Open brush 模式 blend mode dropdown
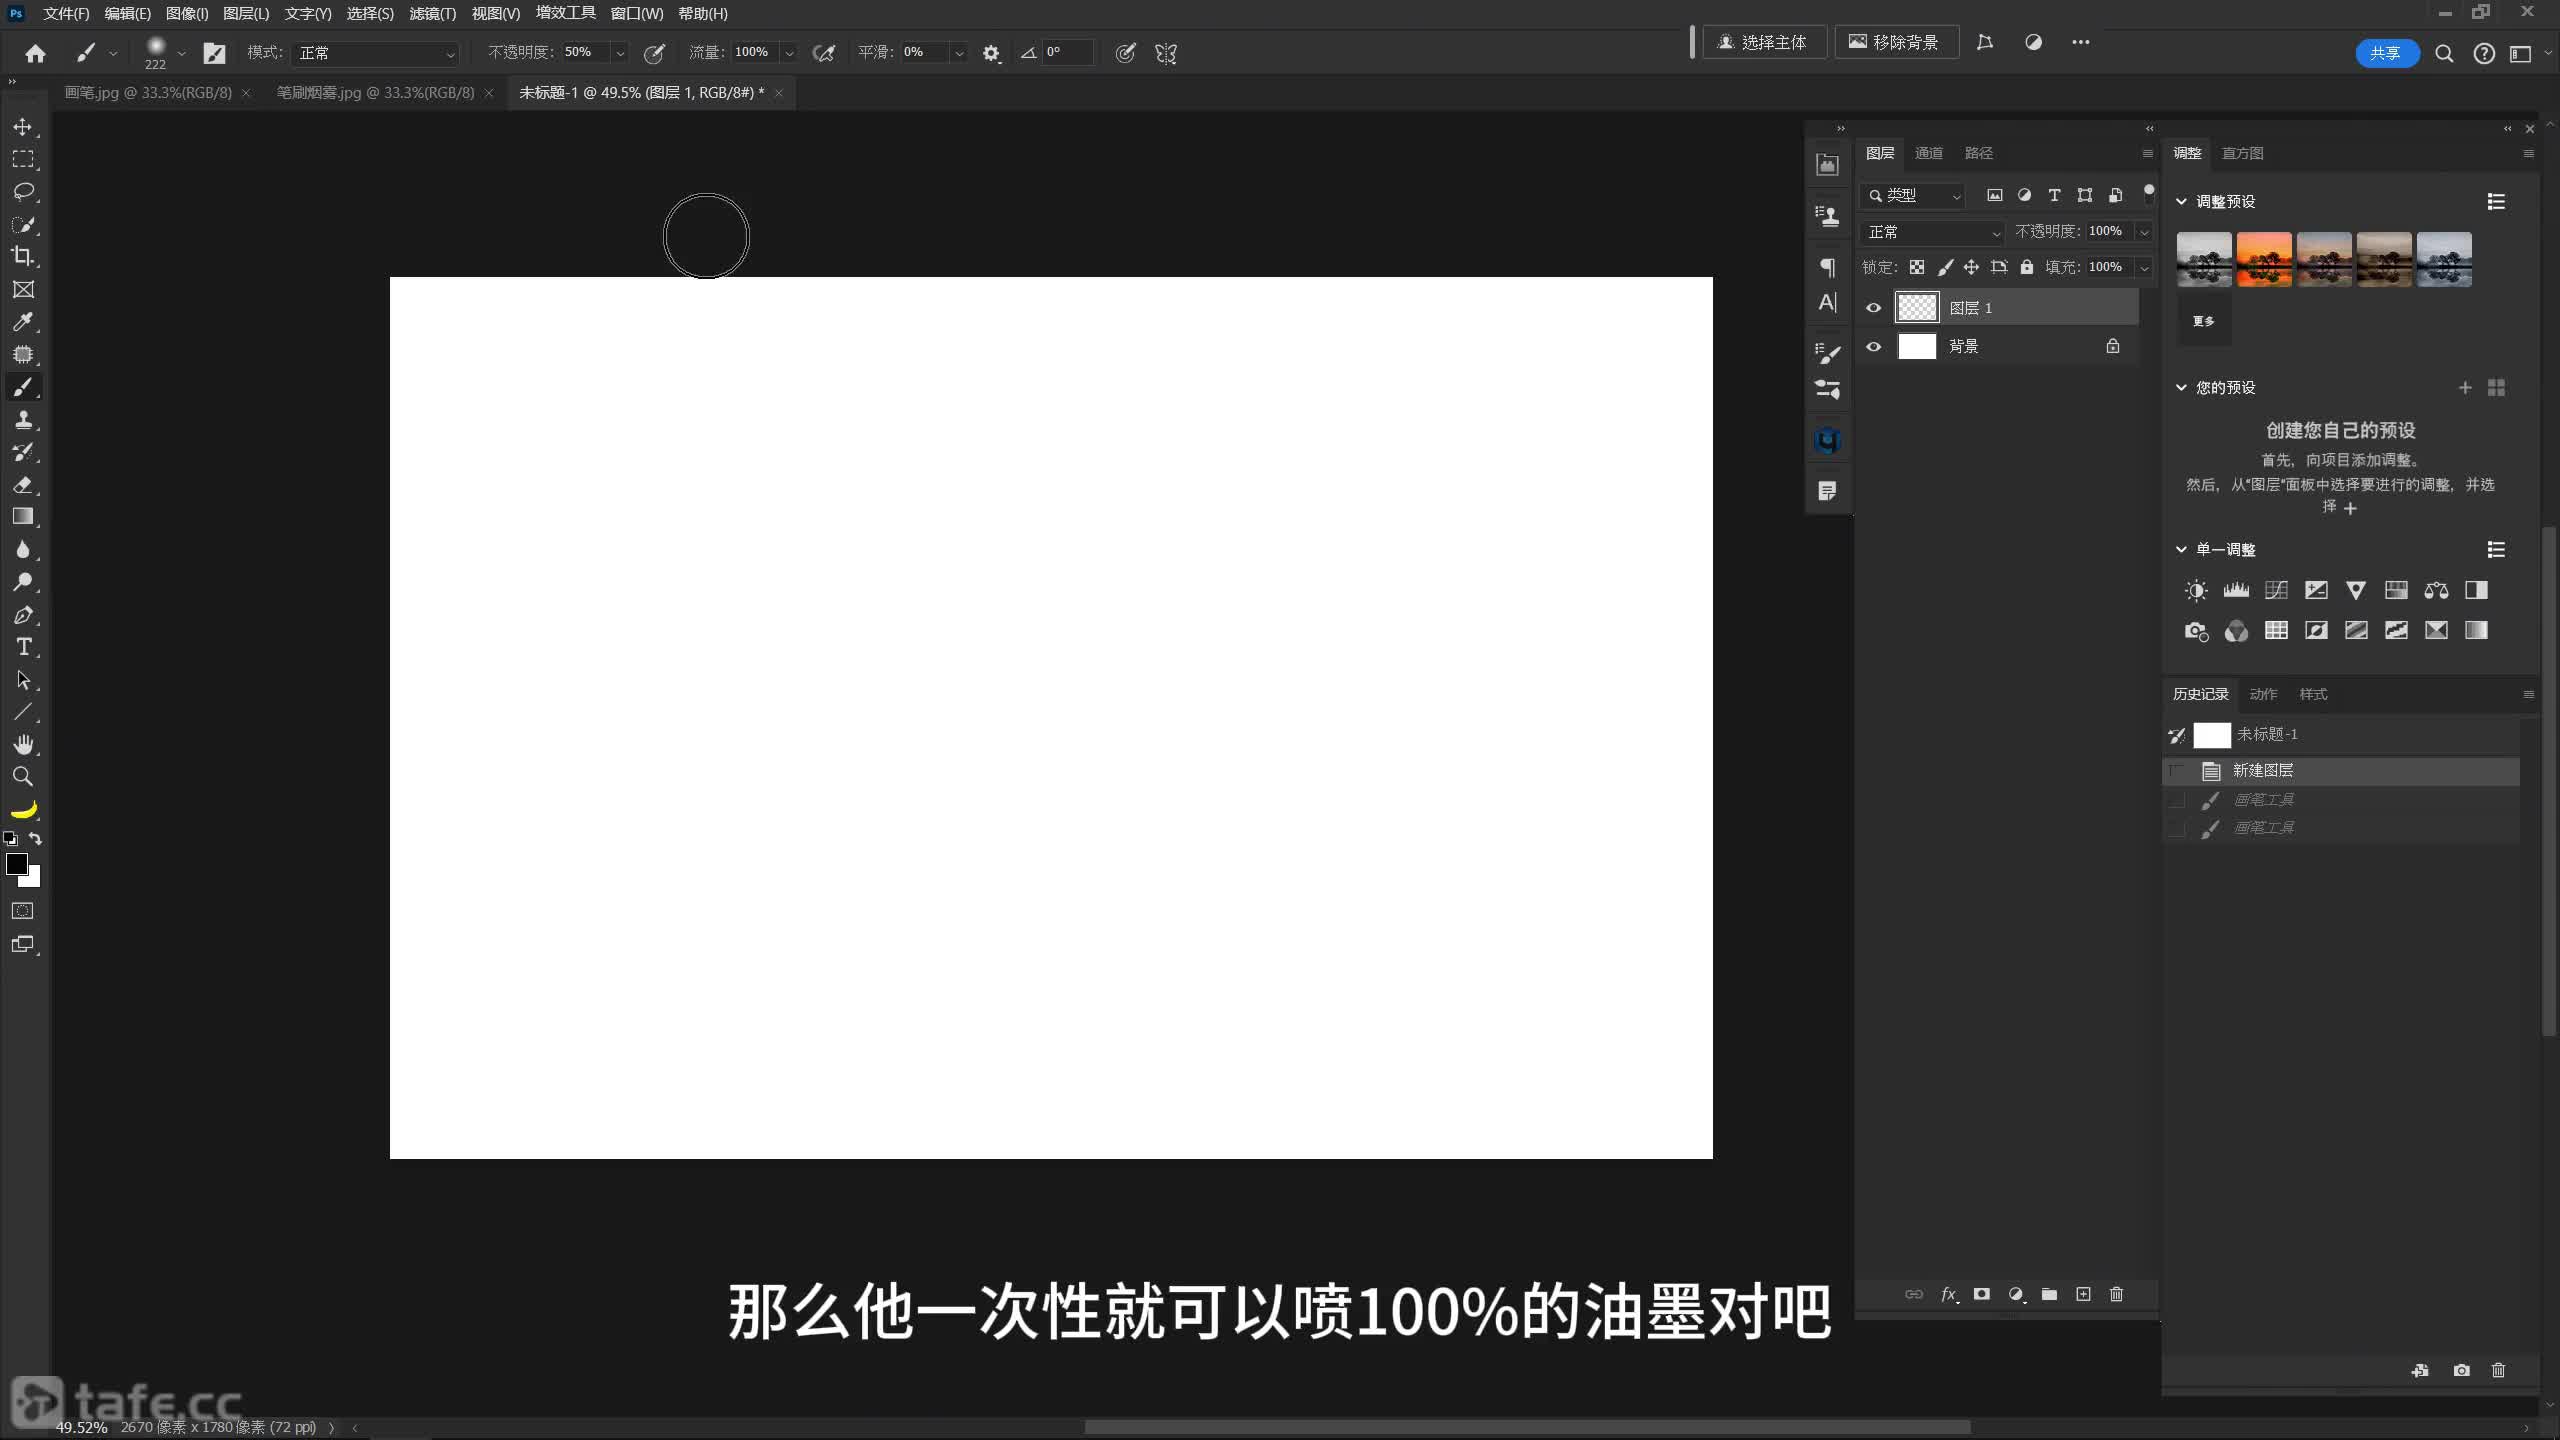 tap(376, 53)
